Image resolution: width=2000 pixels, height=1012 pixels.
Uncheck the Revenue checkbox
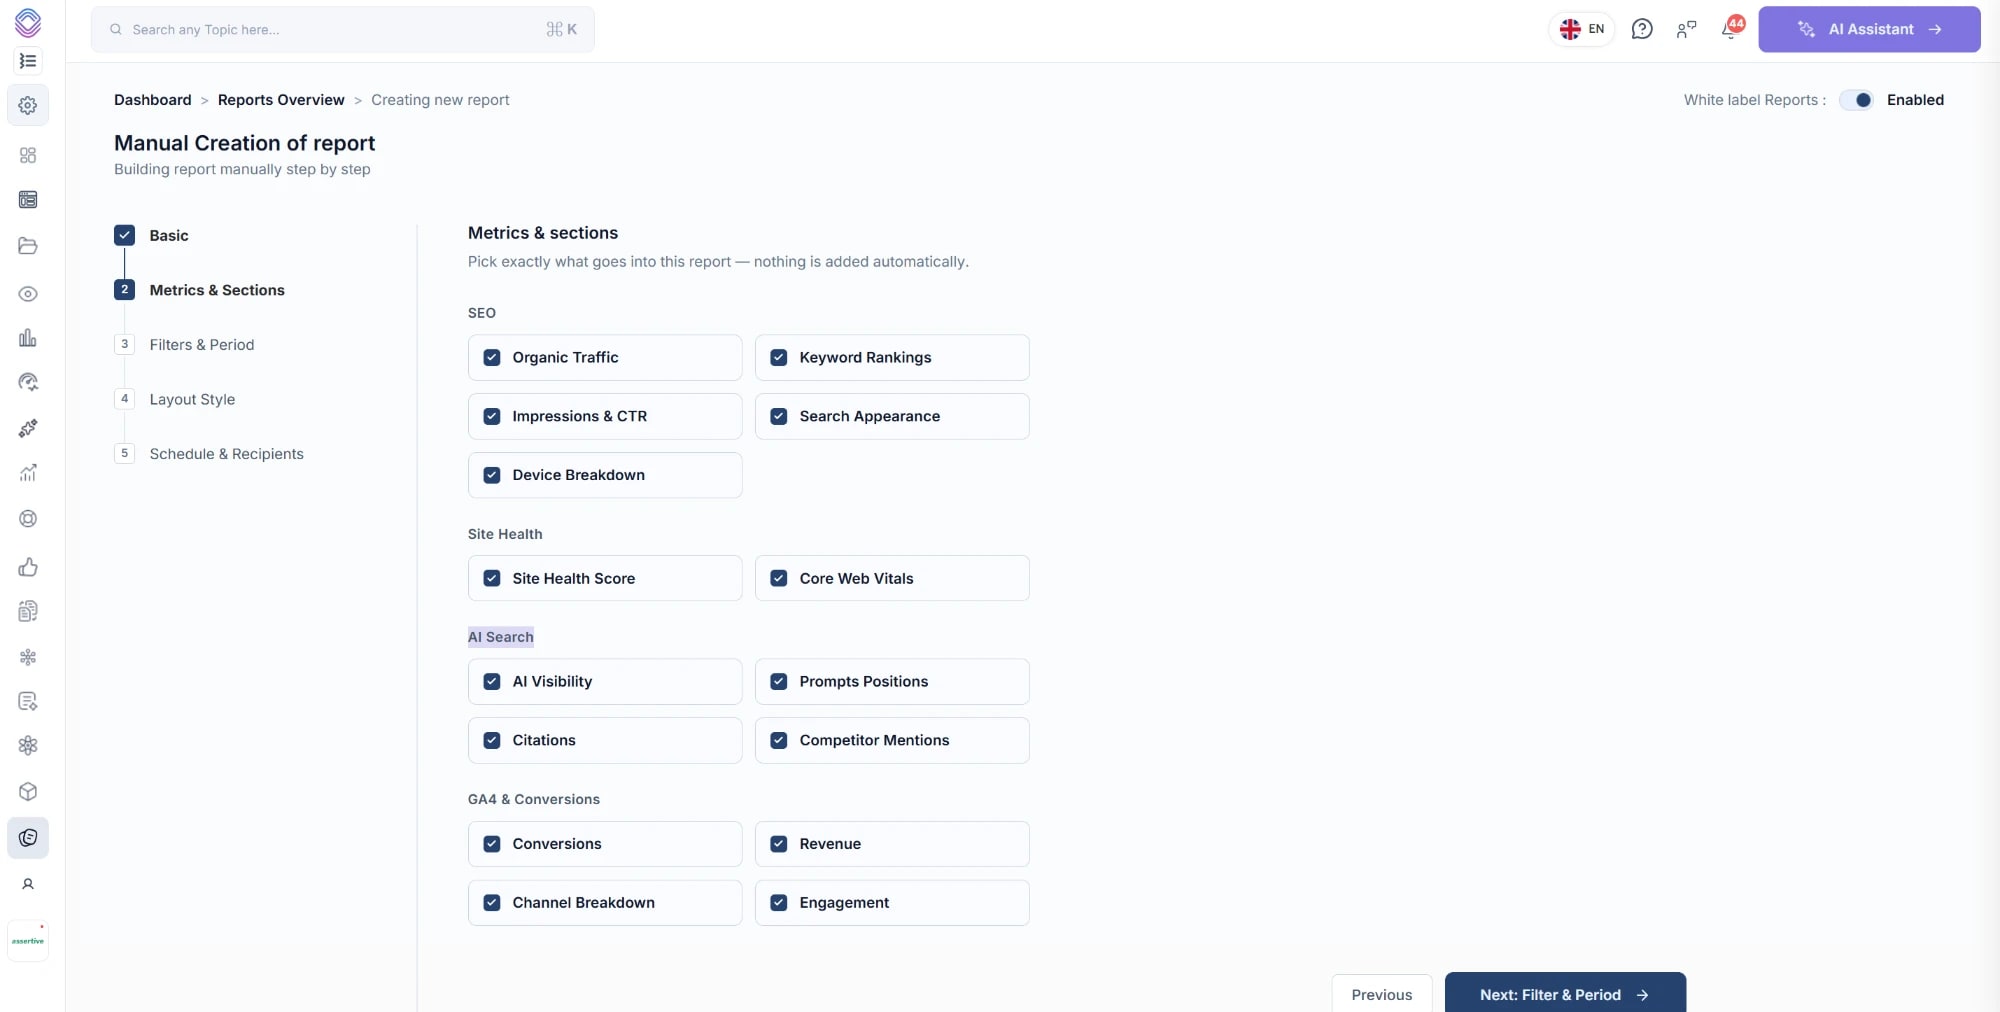coord(779,844)
